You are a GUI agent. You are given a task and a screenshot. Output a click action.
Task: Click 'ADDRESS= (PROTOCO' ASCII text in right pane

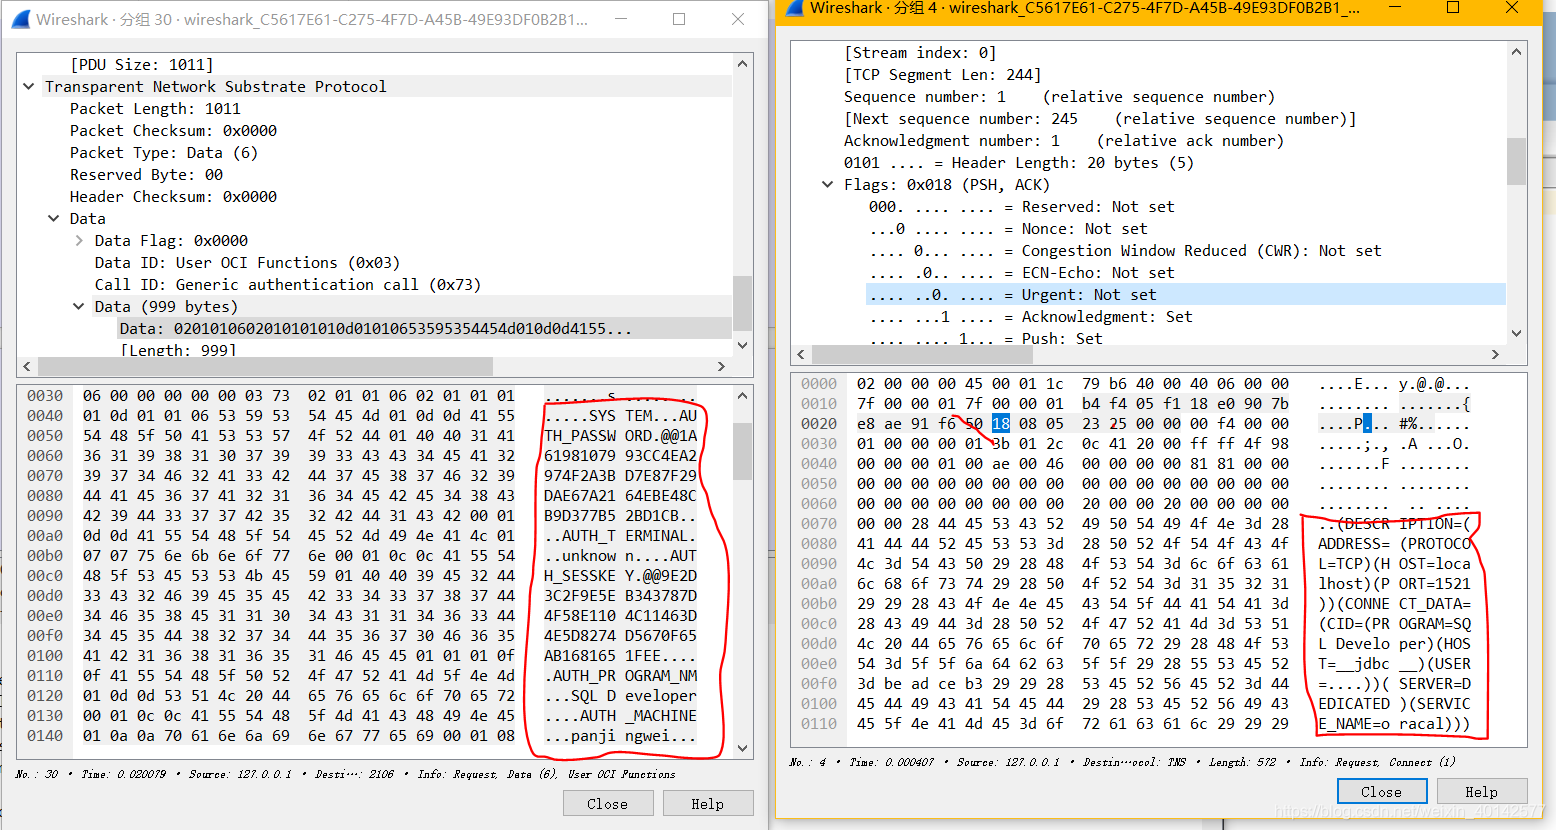pyautogui.click(x=1395, y=544)
